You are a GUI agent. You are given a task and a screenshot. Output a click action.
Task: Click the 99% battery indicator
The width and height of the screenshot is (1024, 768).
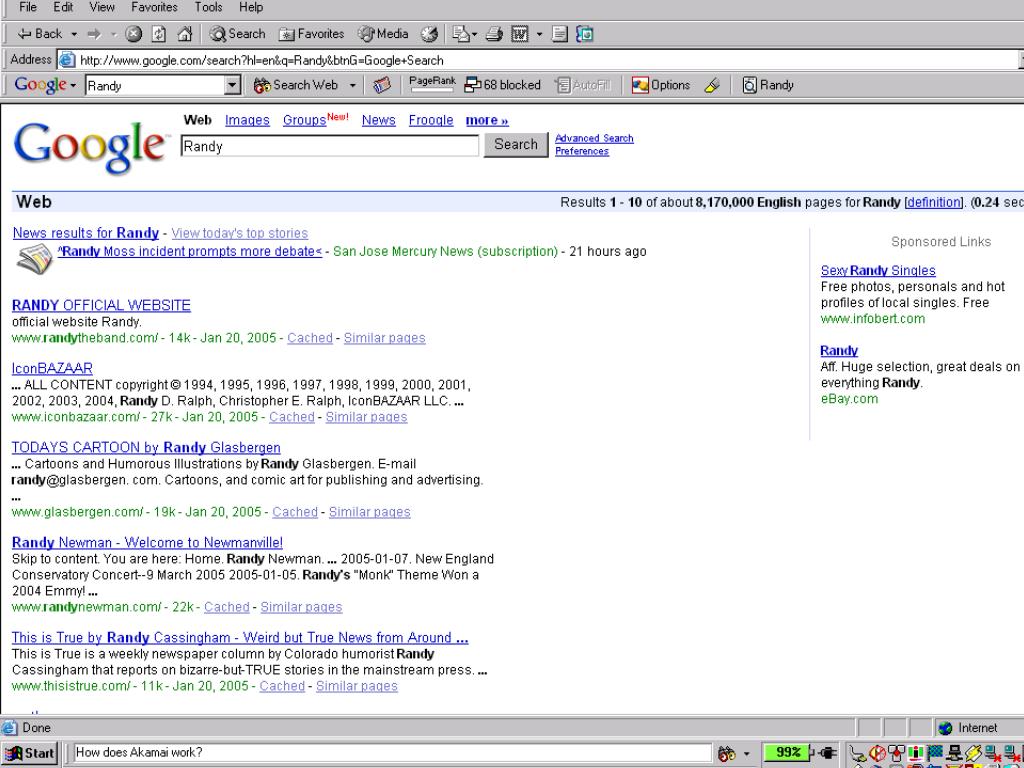[x=786, y=753]
